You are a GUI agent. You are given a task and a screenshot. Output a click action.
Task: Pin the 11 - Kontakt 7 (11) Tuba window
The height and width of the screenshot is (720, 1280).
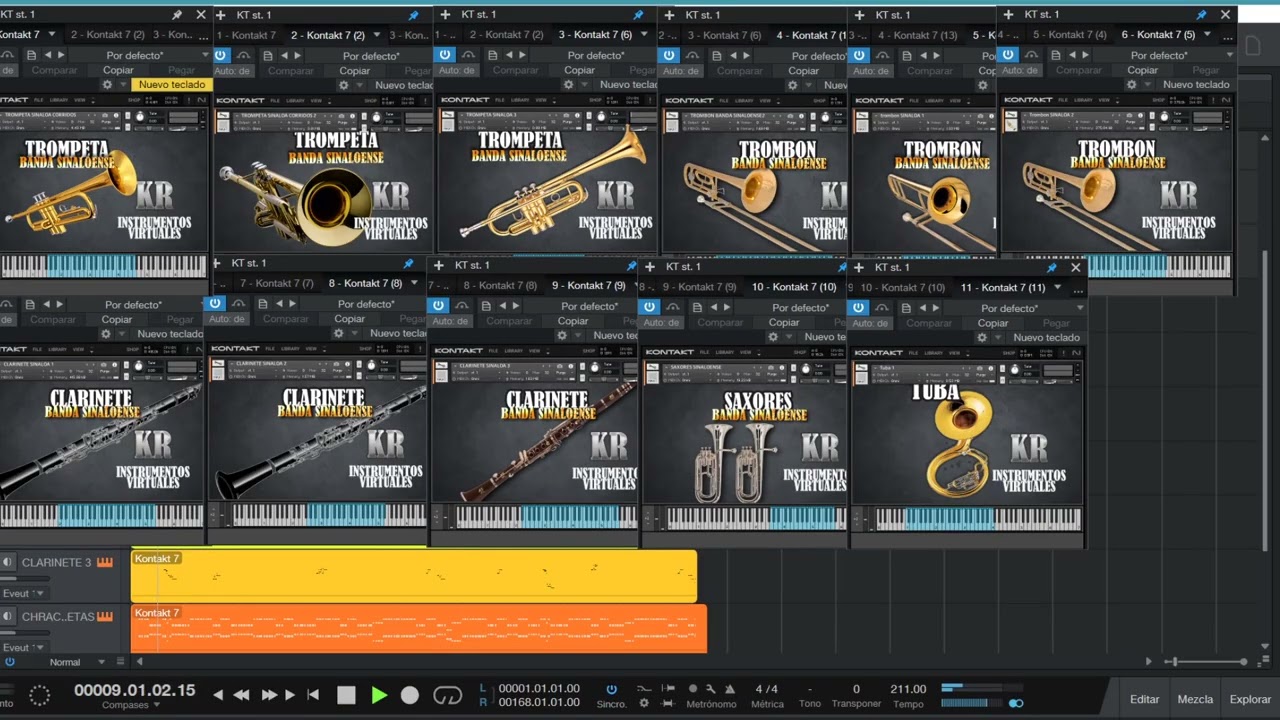tap(1051, 268)
